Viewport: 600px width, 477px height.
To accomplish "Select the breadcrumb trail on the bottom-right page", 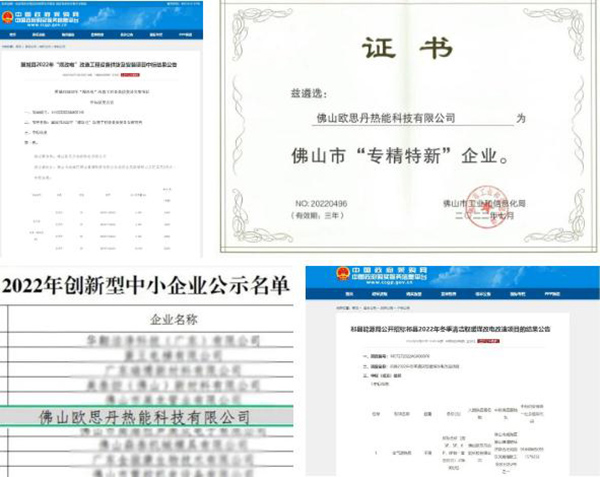I will pyautogui.click(x=373, y=308).
